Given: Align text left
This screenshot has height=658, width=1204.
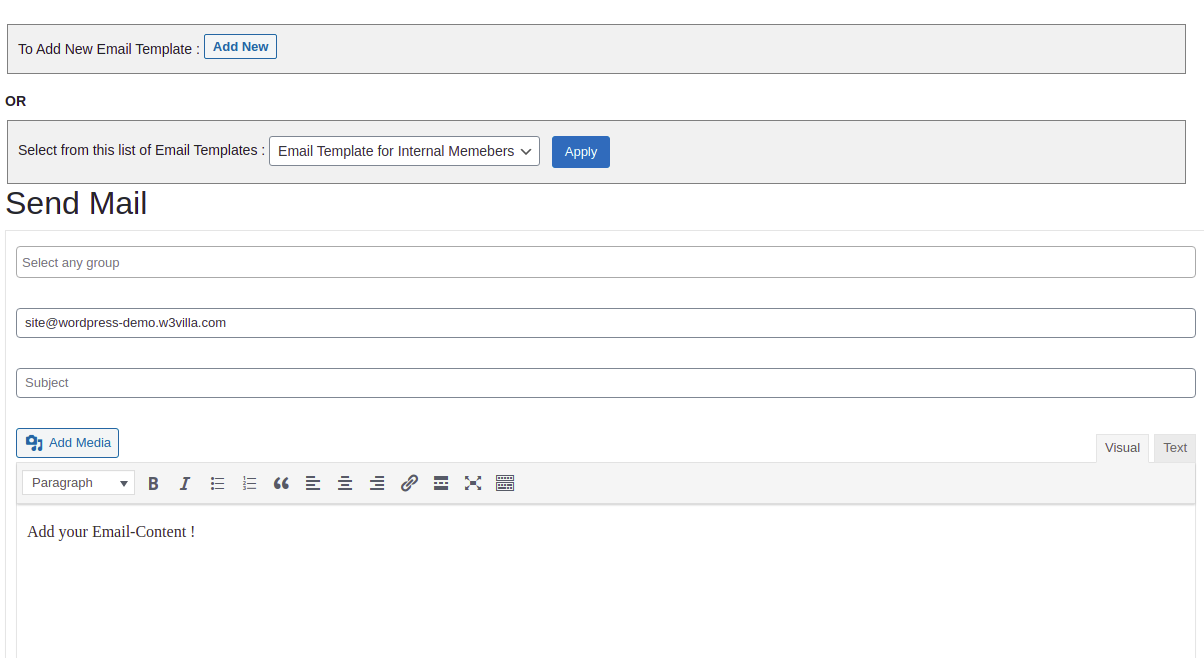Looking at the screenshot, I should coord(313,483).
